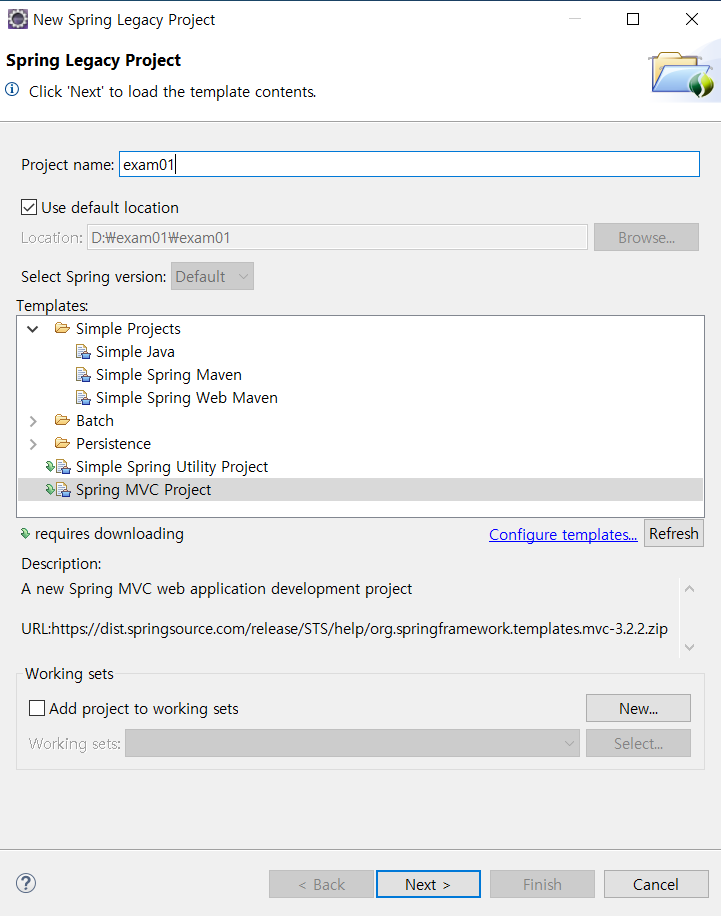Click the Simple Spring Web Maven icon

coord(83,398)
